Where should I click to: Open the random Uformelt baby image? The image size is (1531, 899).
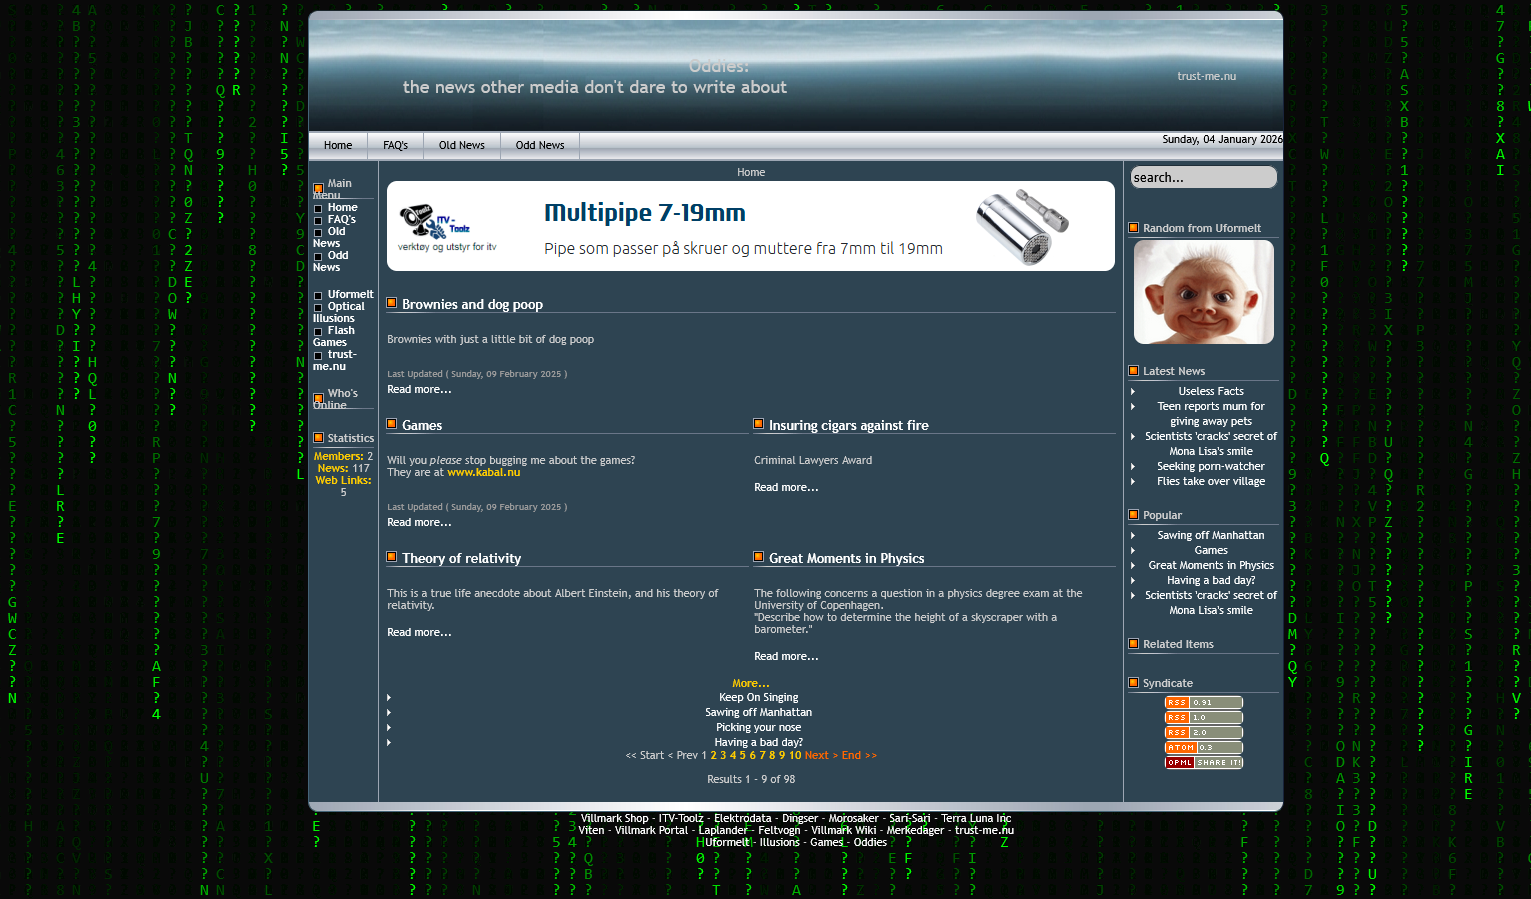tap(1203, 292)
